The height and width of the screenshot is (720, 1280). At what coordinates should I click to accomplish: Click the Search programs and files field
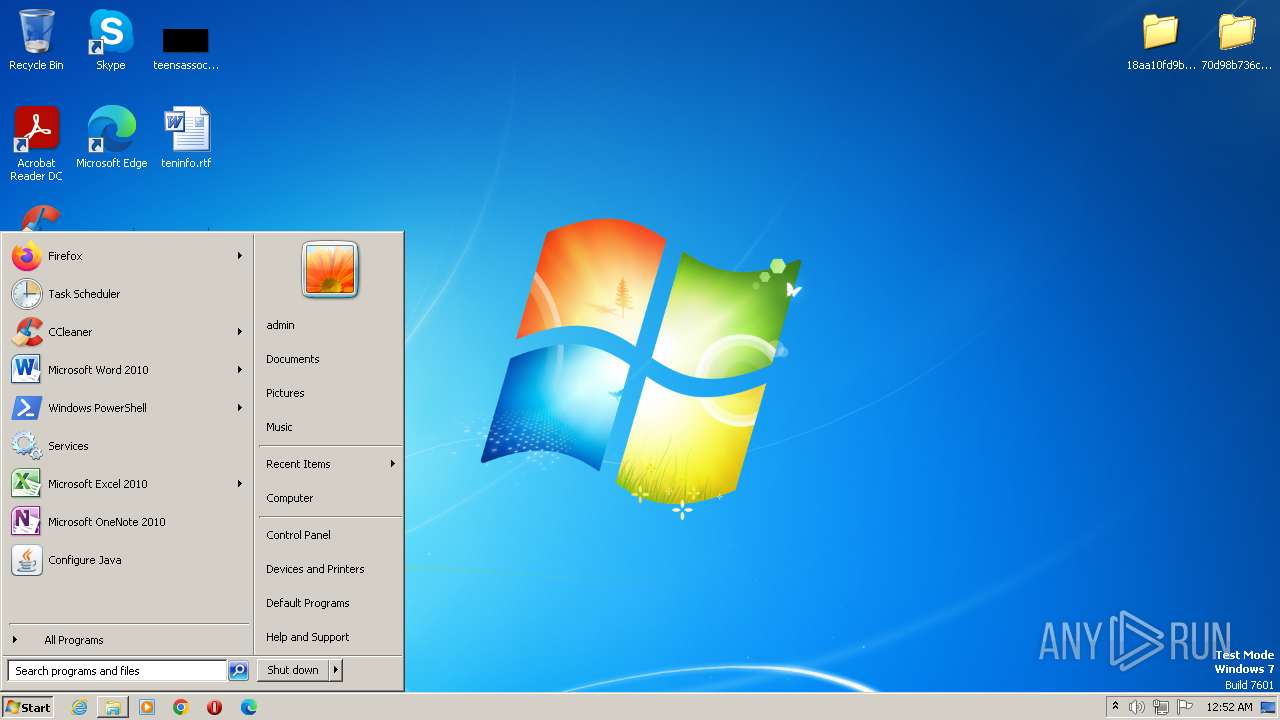coord(117,671)
